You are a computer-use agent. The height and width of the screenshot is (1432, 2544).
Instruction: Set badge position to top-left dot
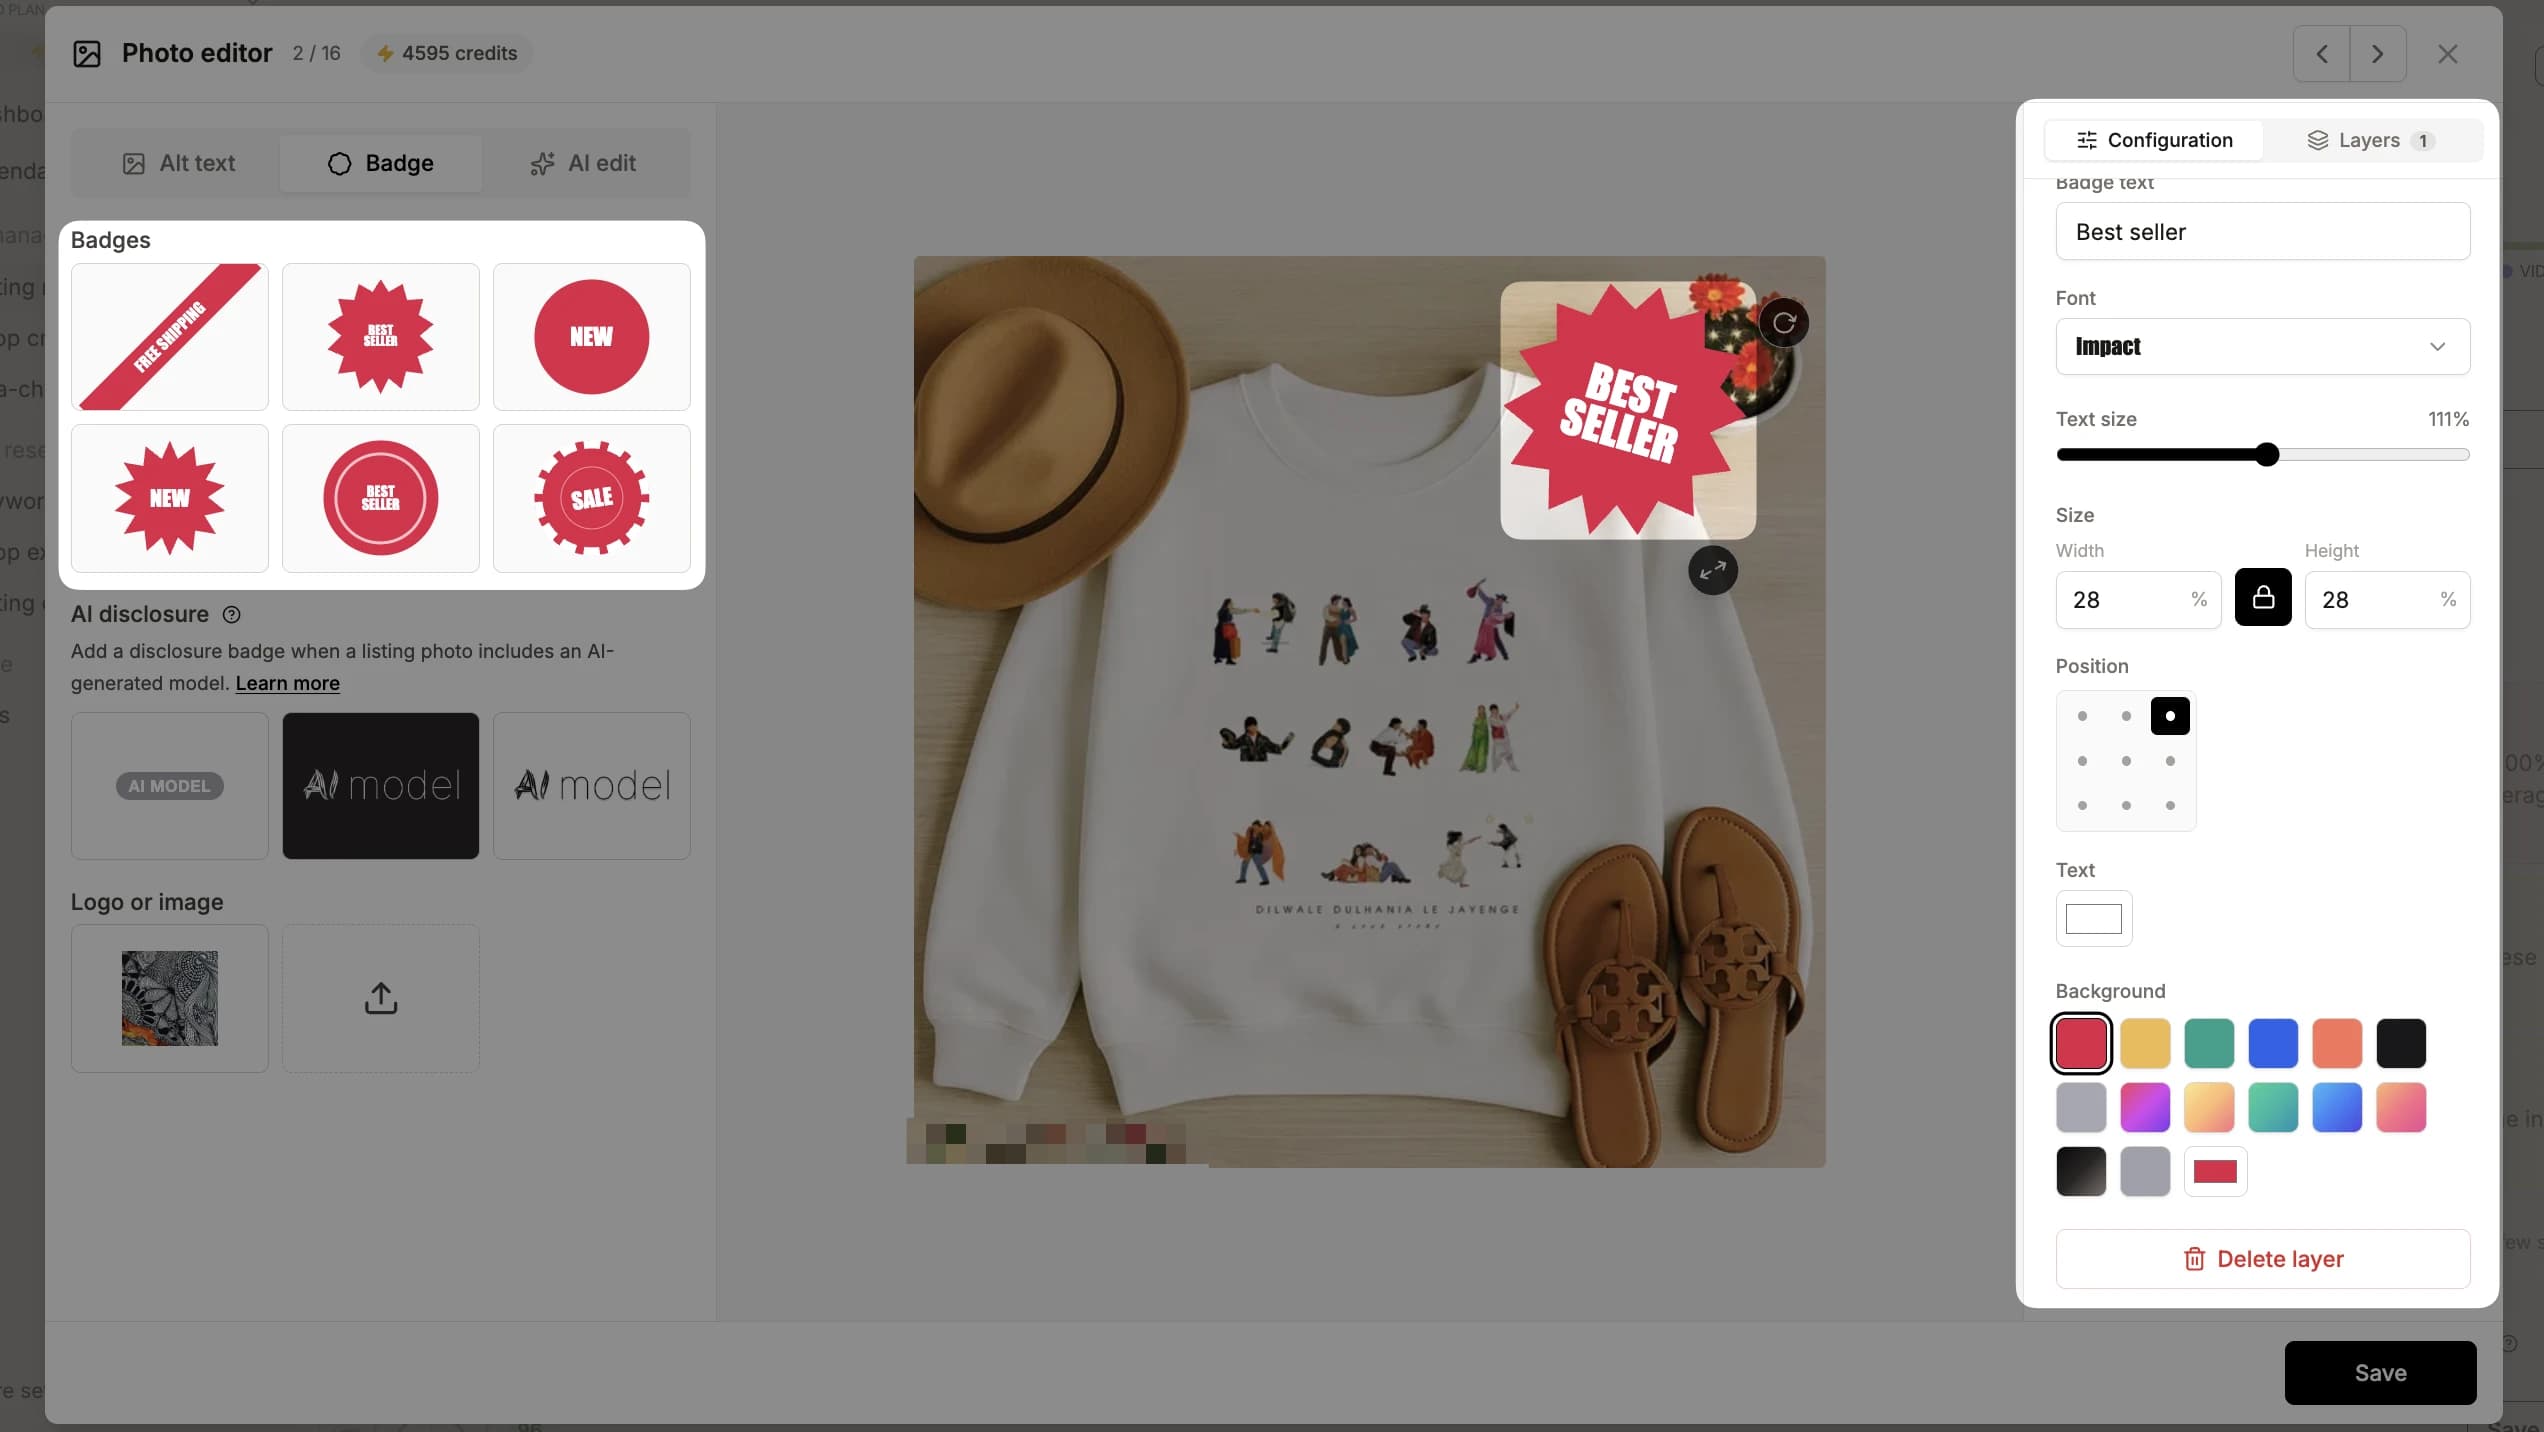[2082, 716]
